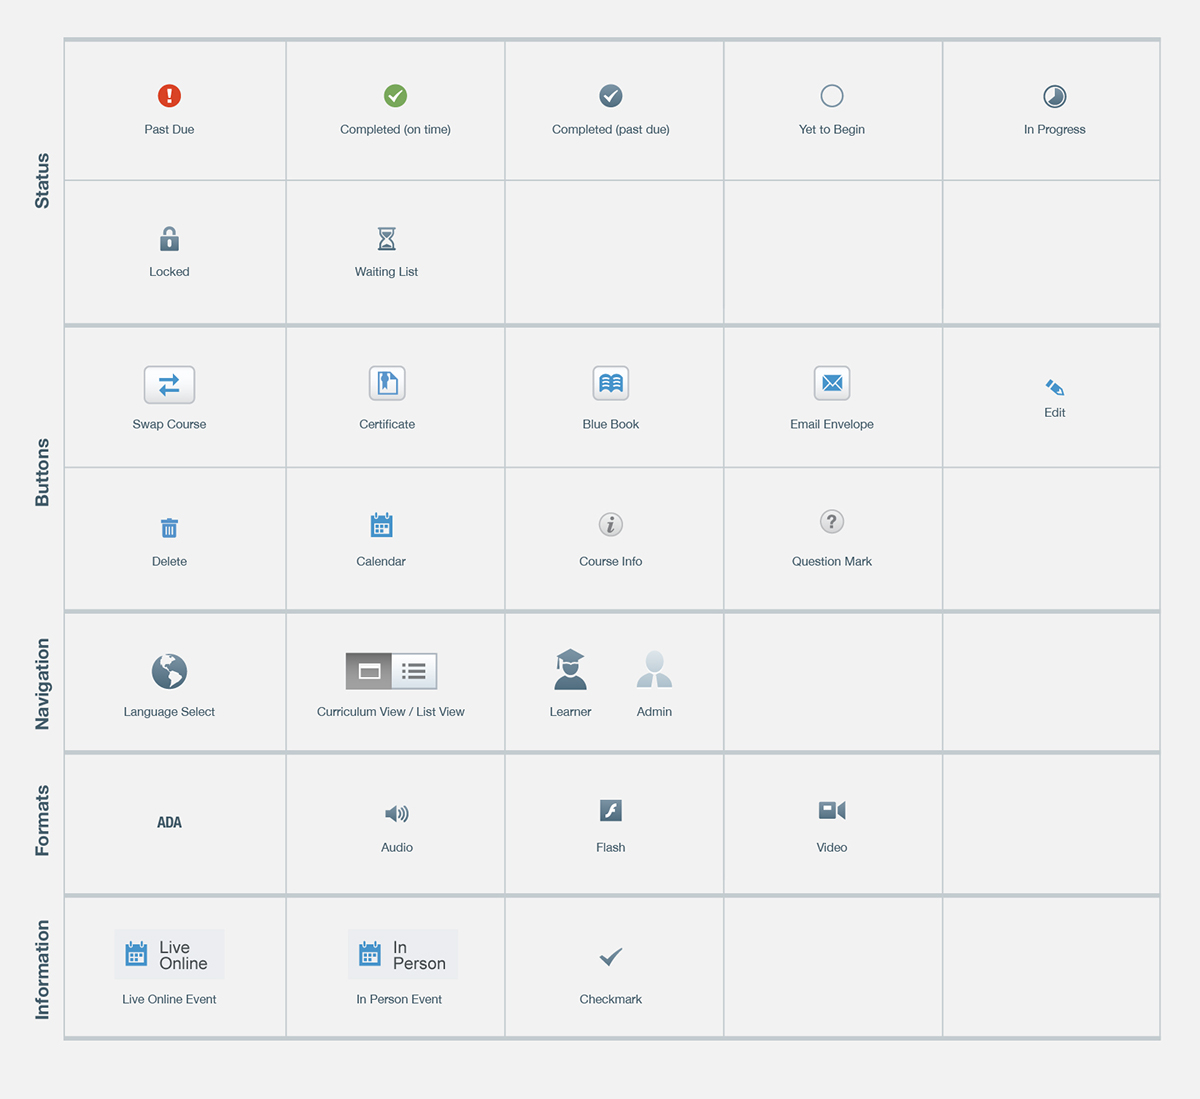1200x1099 pixels.
Task: Click the 'Waiting List' caption text
Action: coord(386,272)
